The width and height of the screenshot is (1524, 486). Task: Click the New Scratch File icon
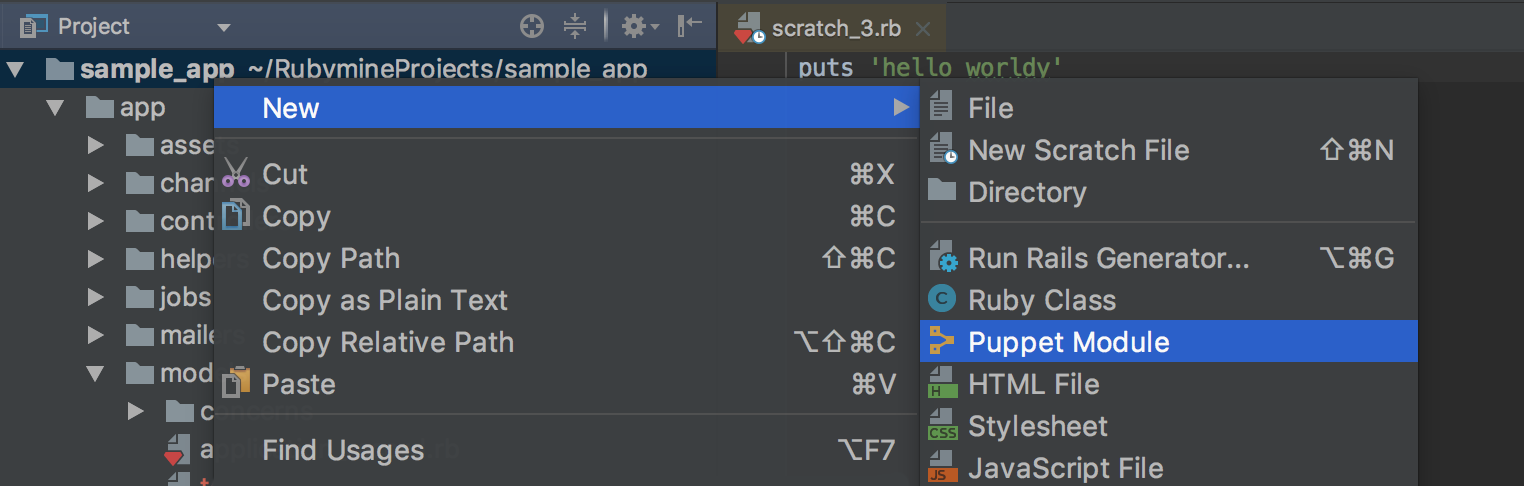click(943, 150)
